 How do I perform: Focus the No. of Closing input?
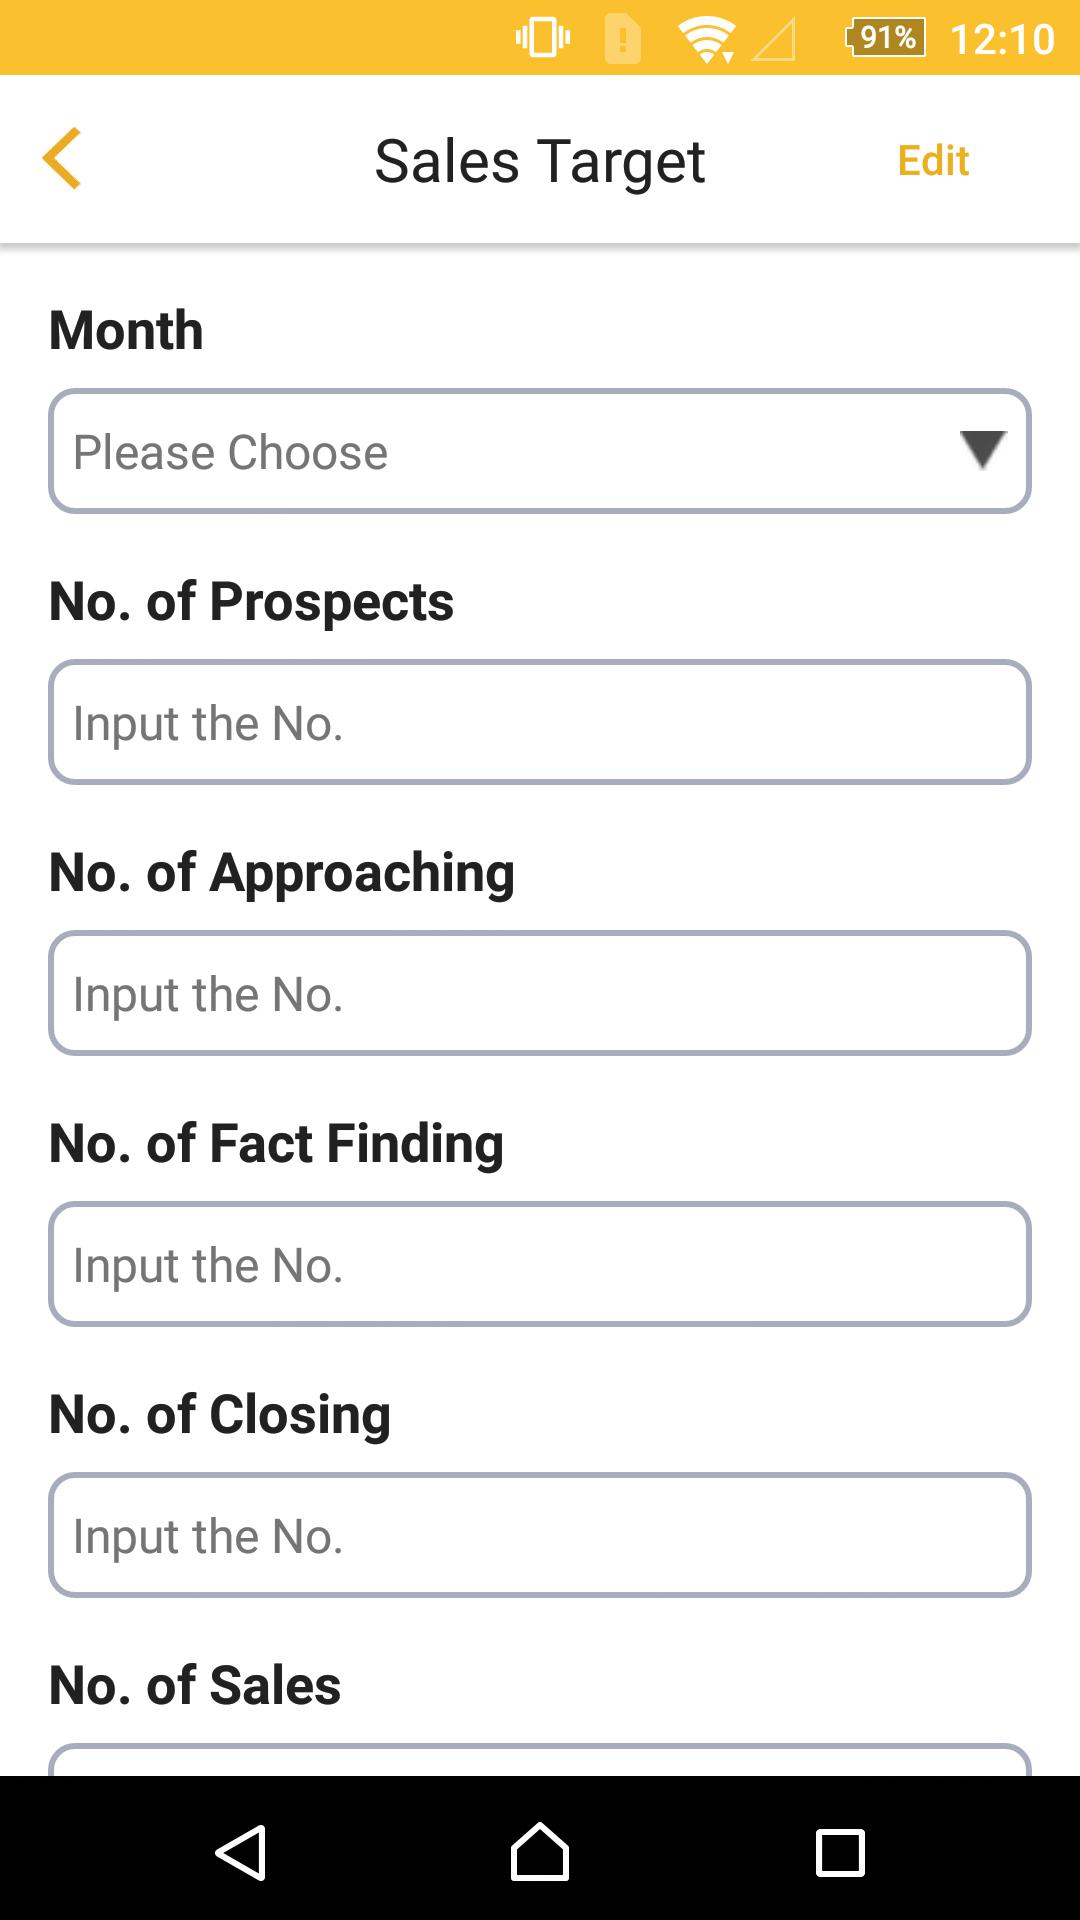click(x=540, y=1535)
